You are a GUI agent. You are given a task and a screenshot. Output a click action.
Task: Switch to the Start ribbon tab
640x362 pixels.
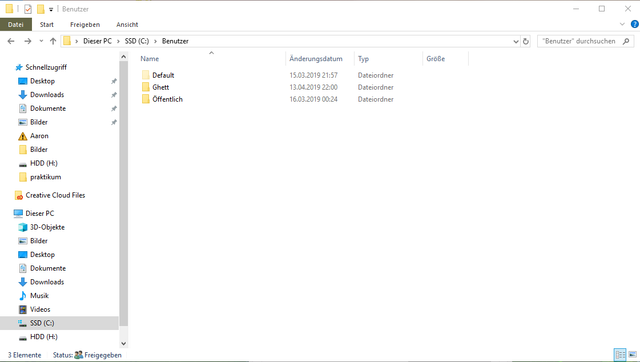pos(47,24)
